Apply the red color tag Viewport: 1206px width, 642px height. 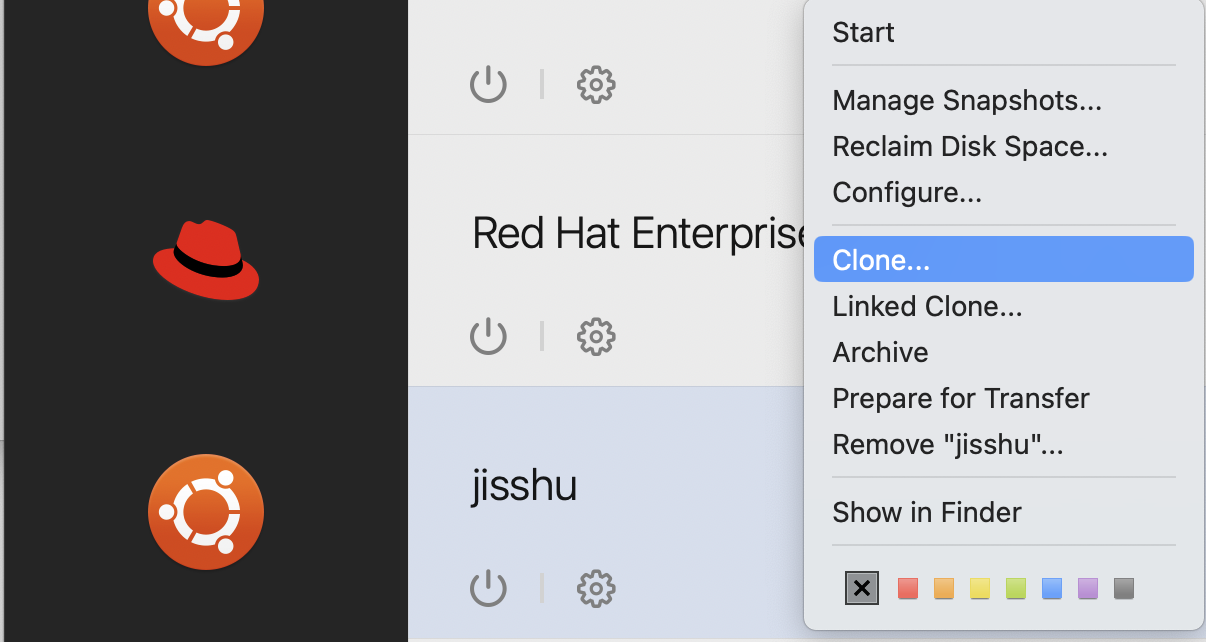pyautogui.click(x=907, y=589)
